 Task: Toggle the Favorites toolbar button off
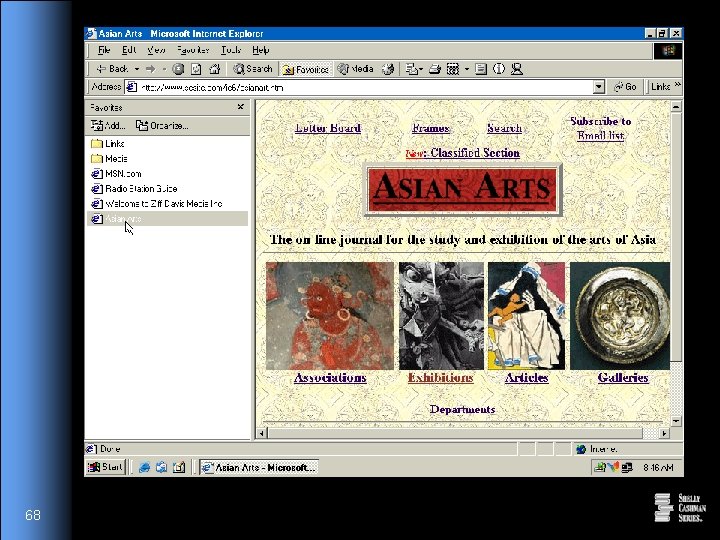(x=305, y=69)
